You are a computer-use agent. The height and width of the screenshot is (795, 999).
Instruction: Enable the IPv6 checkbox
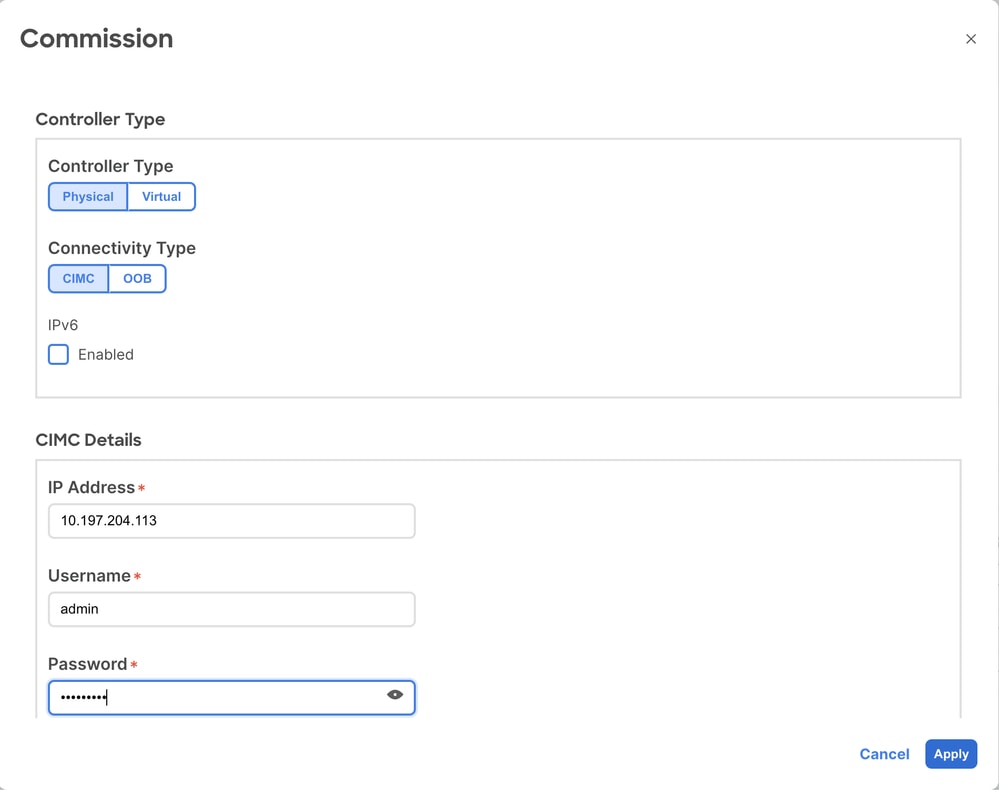point(59,355)
